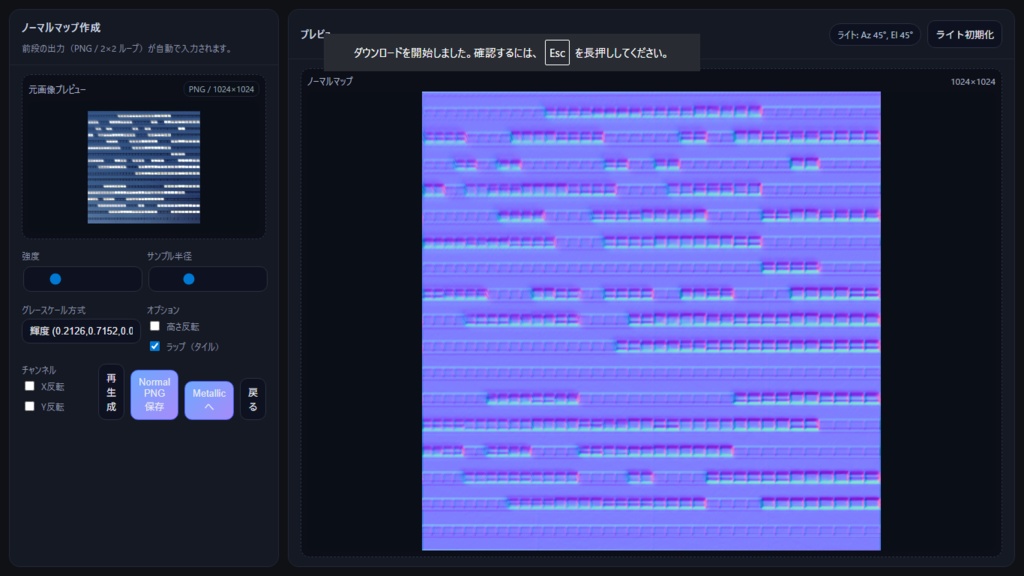Click the large normal map preview image

tap(651, 320)
